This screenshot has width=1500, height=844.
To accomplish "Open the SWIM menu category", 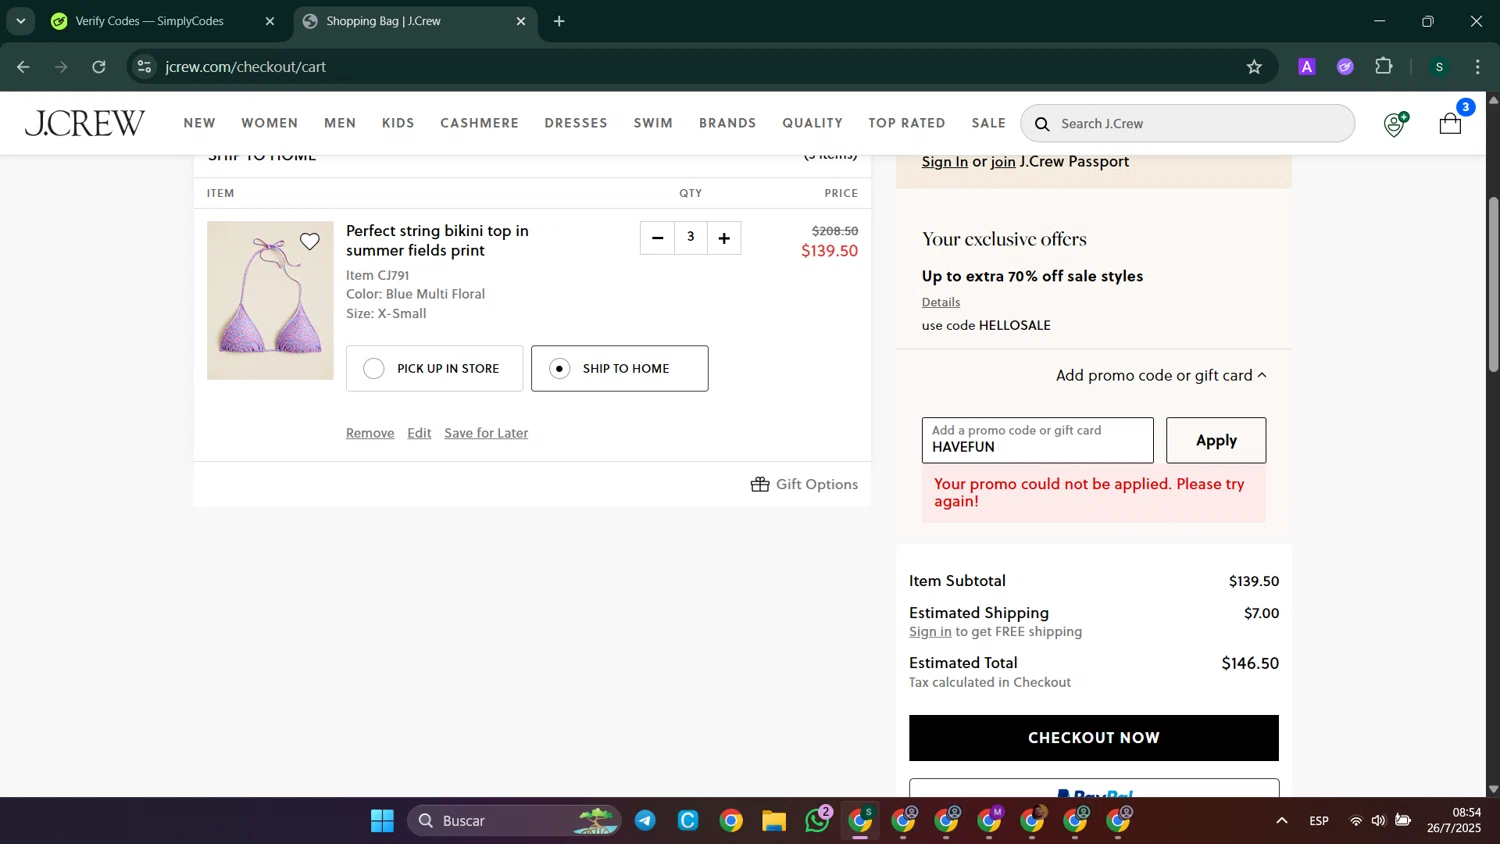I will pyautogui.click(x=653, y=123).
